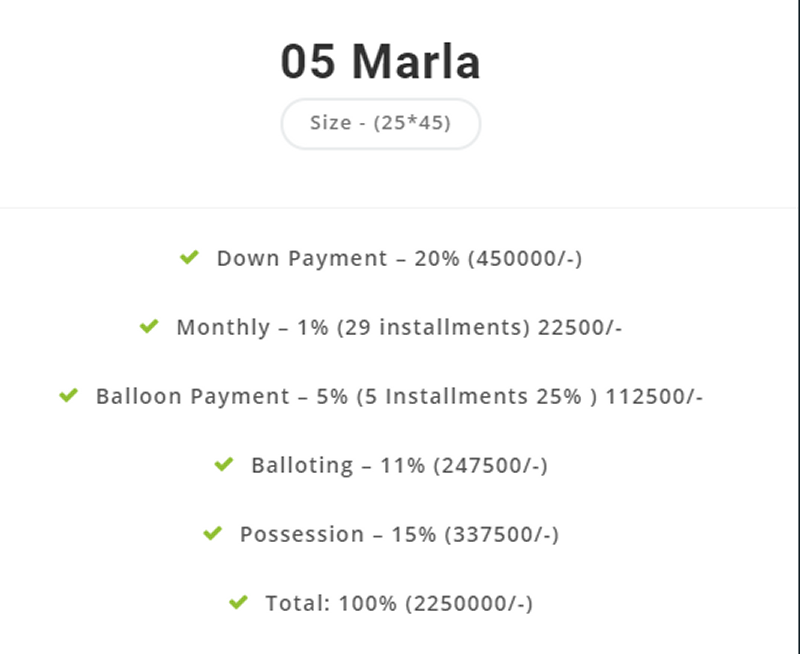Click the Total: 100% label
Screen dimensions: 800x654
pos(331,603)
